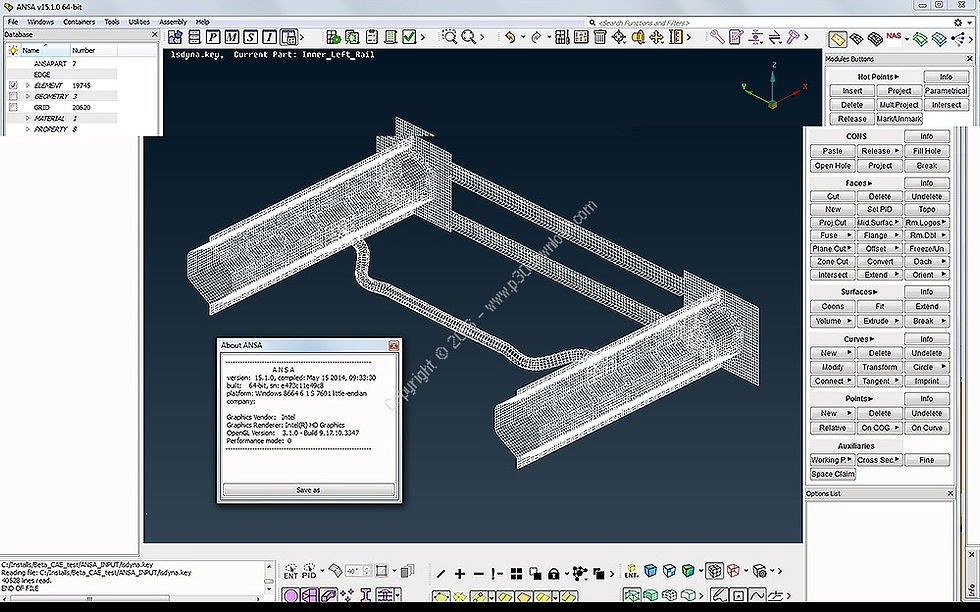Expand the PROPERTY tree row

(28, 129)
